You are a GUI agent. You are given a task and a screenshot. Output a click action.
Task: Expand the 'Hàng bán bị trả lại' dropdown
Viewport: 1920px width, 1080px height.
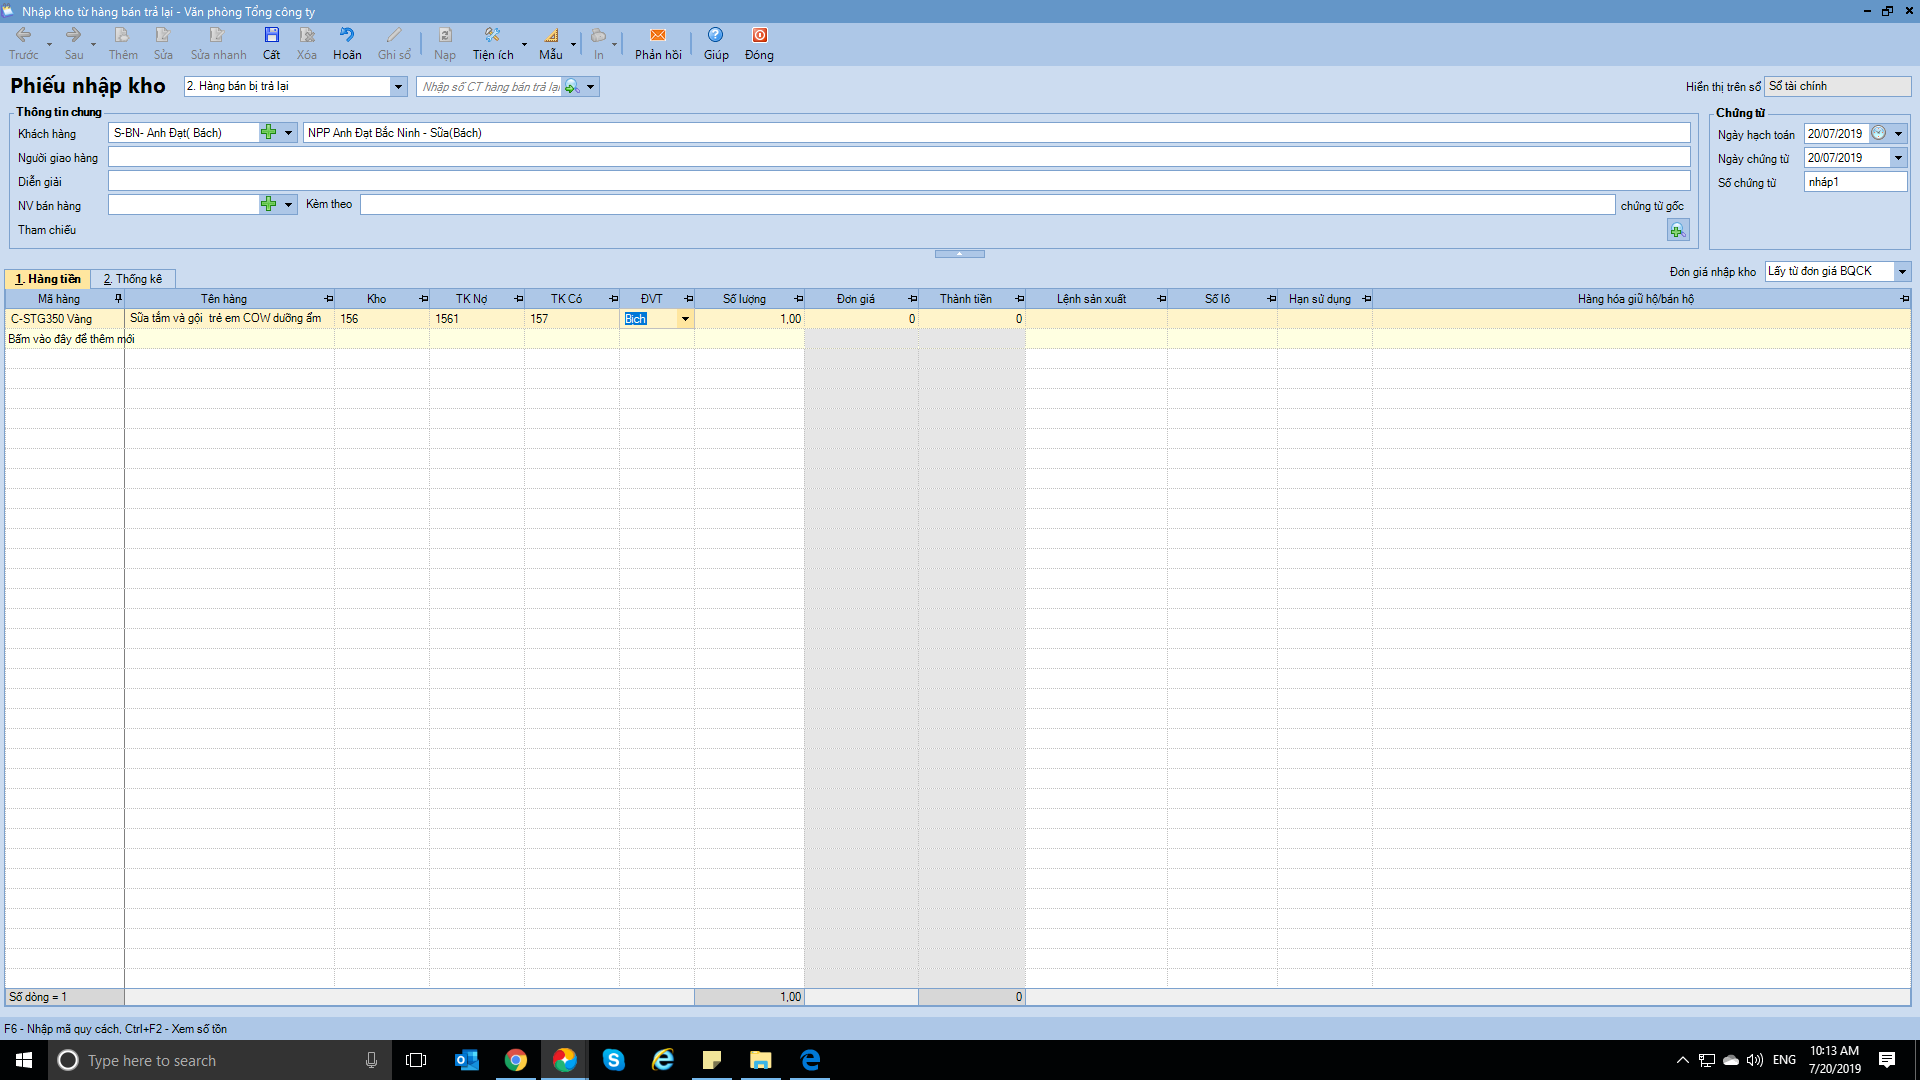pos(398,87)
